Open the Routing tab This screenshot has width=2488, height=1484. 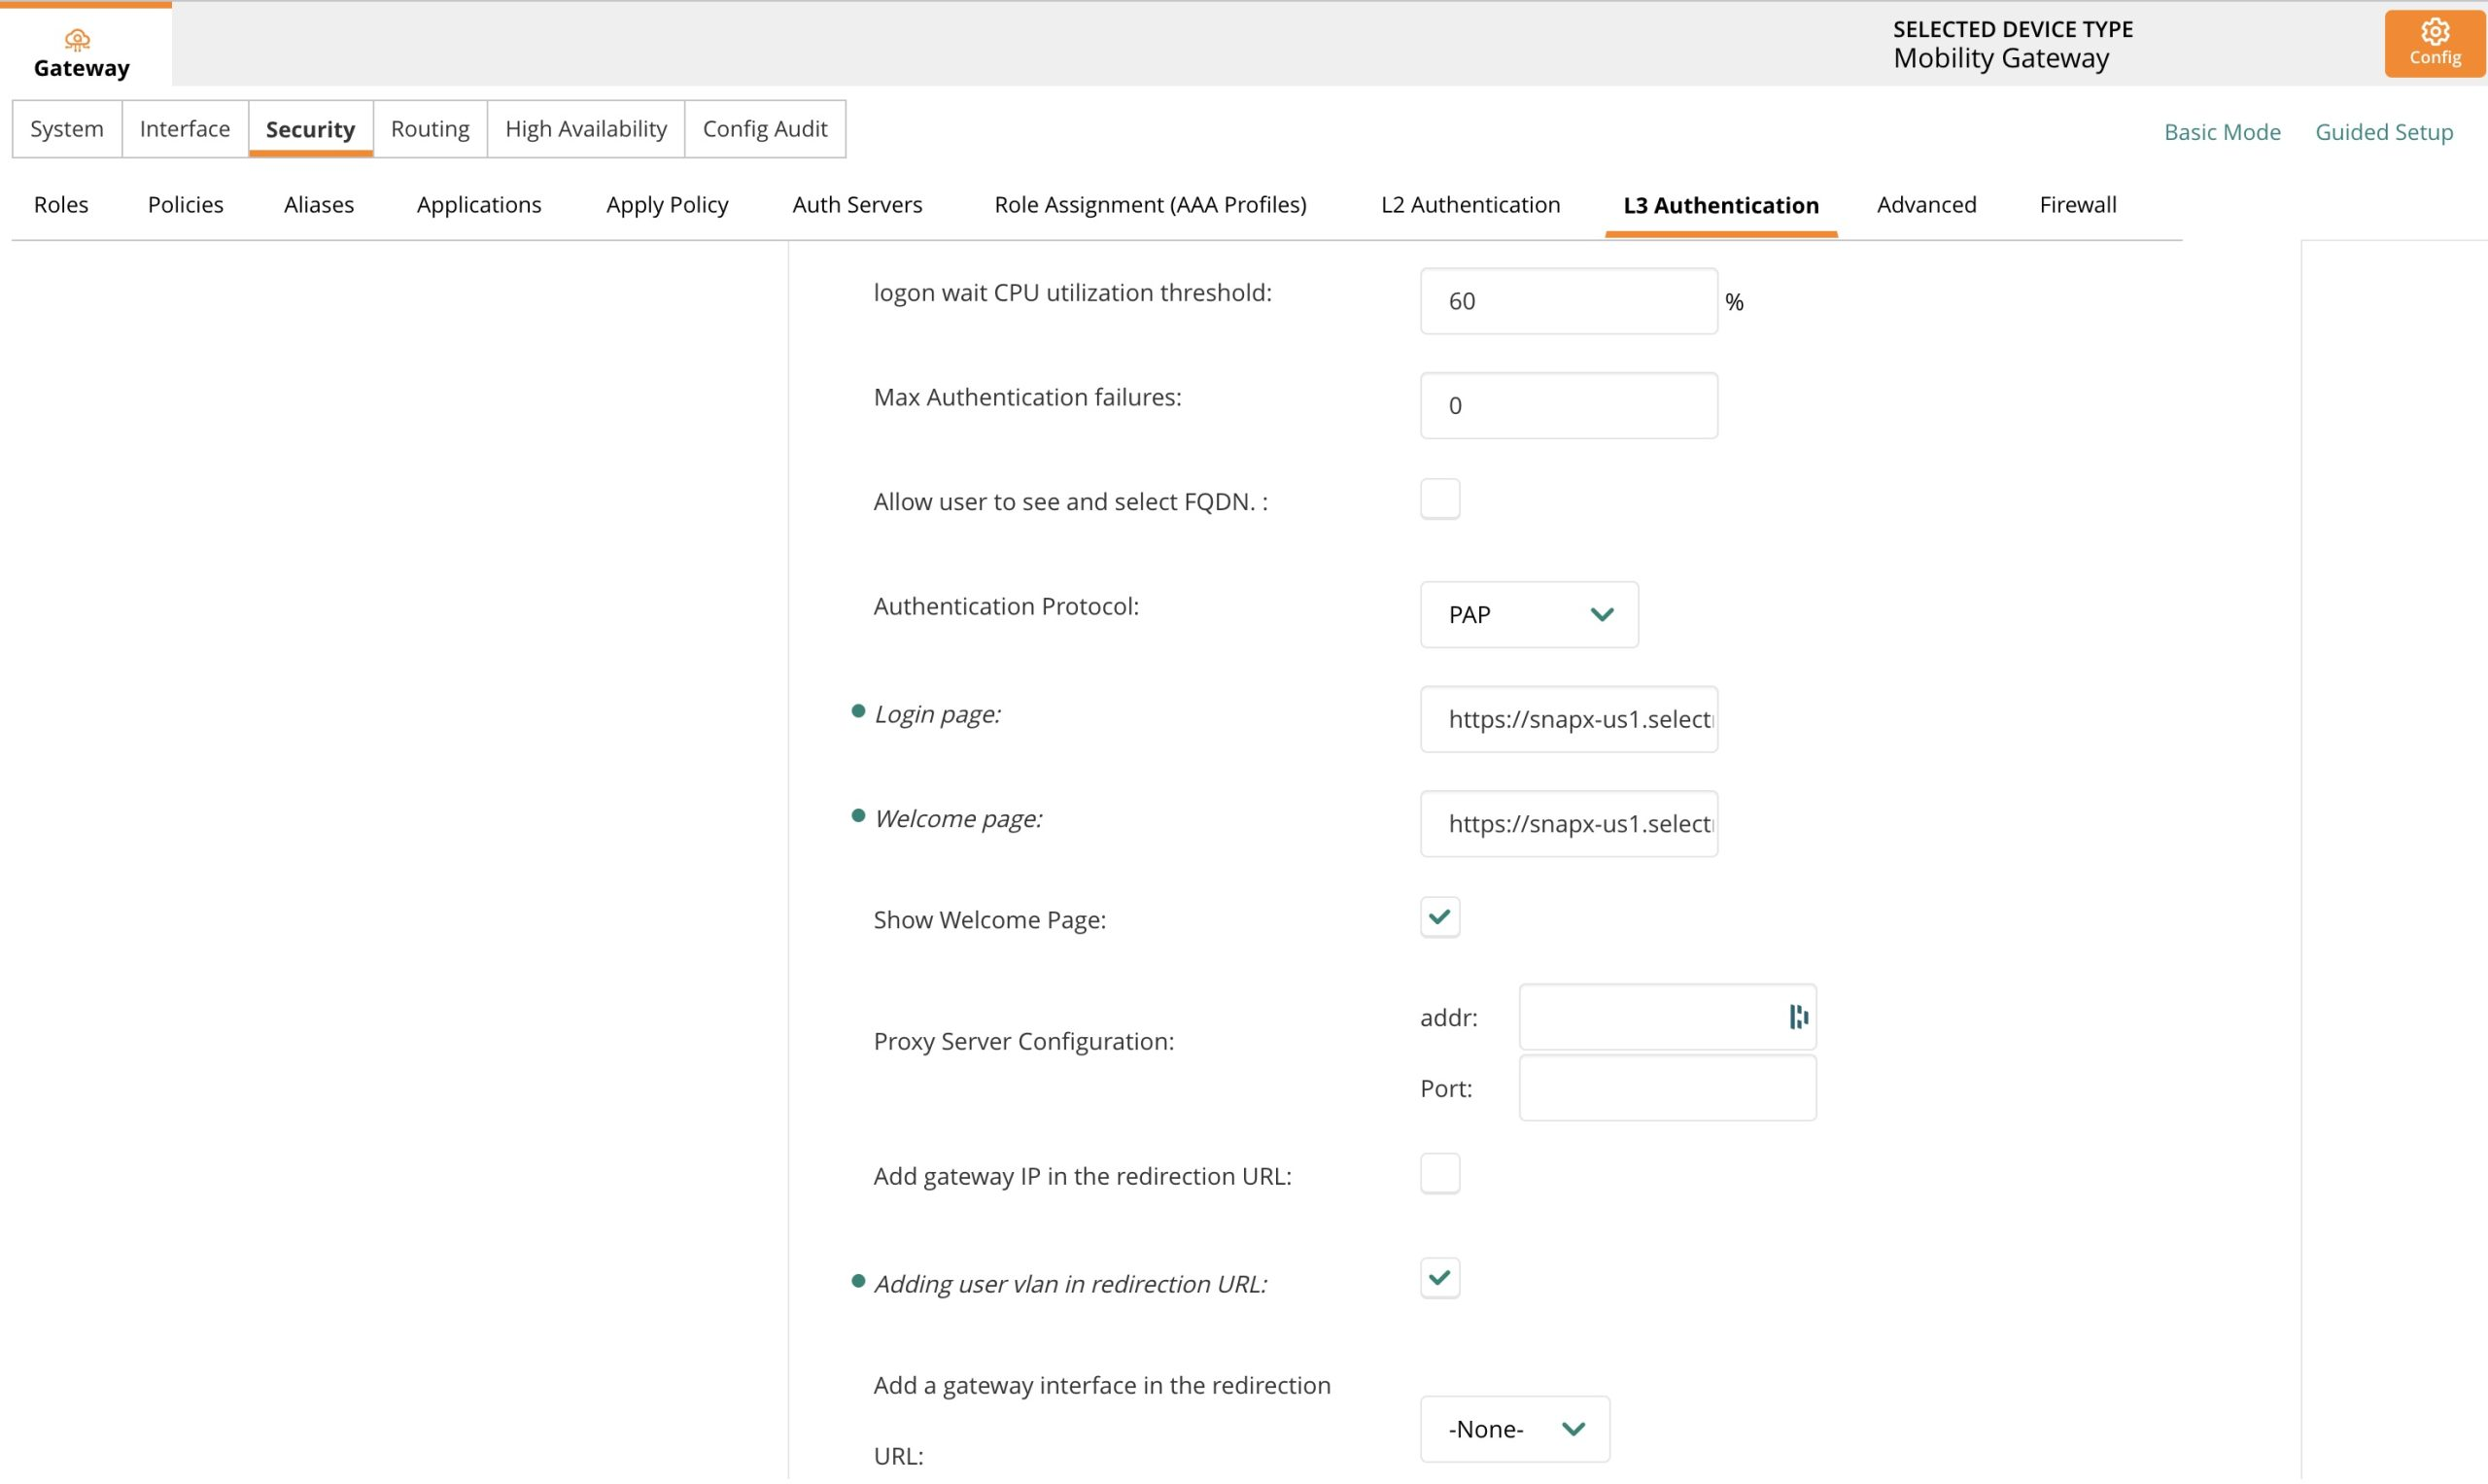pyautogui.click(x=430, y=129)
